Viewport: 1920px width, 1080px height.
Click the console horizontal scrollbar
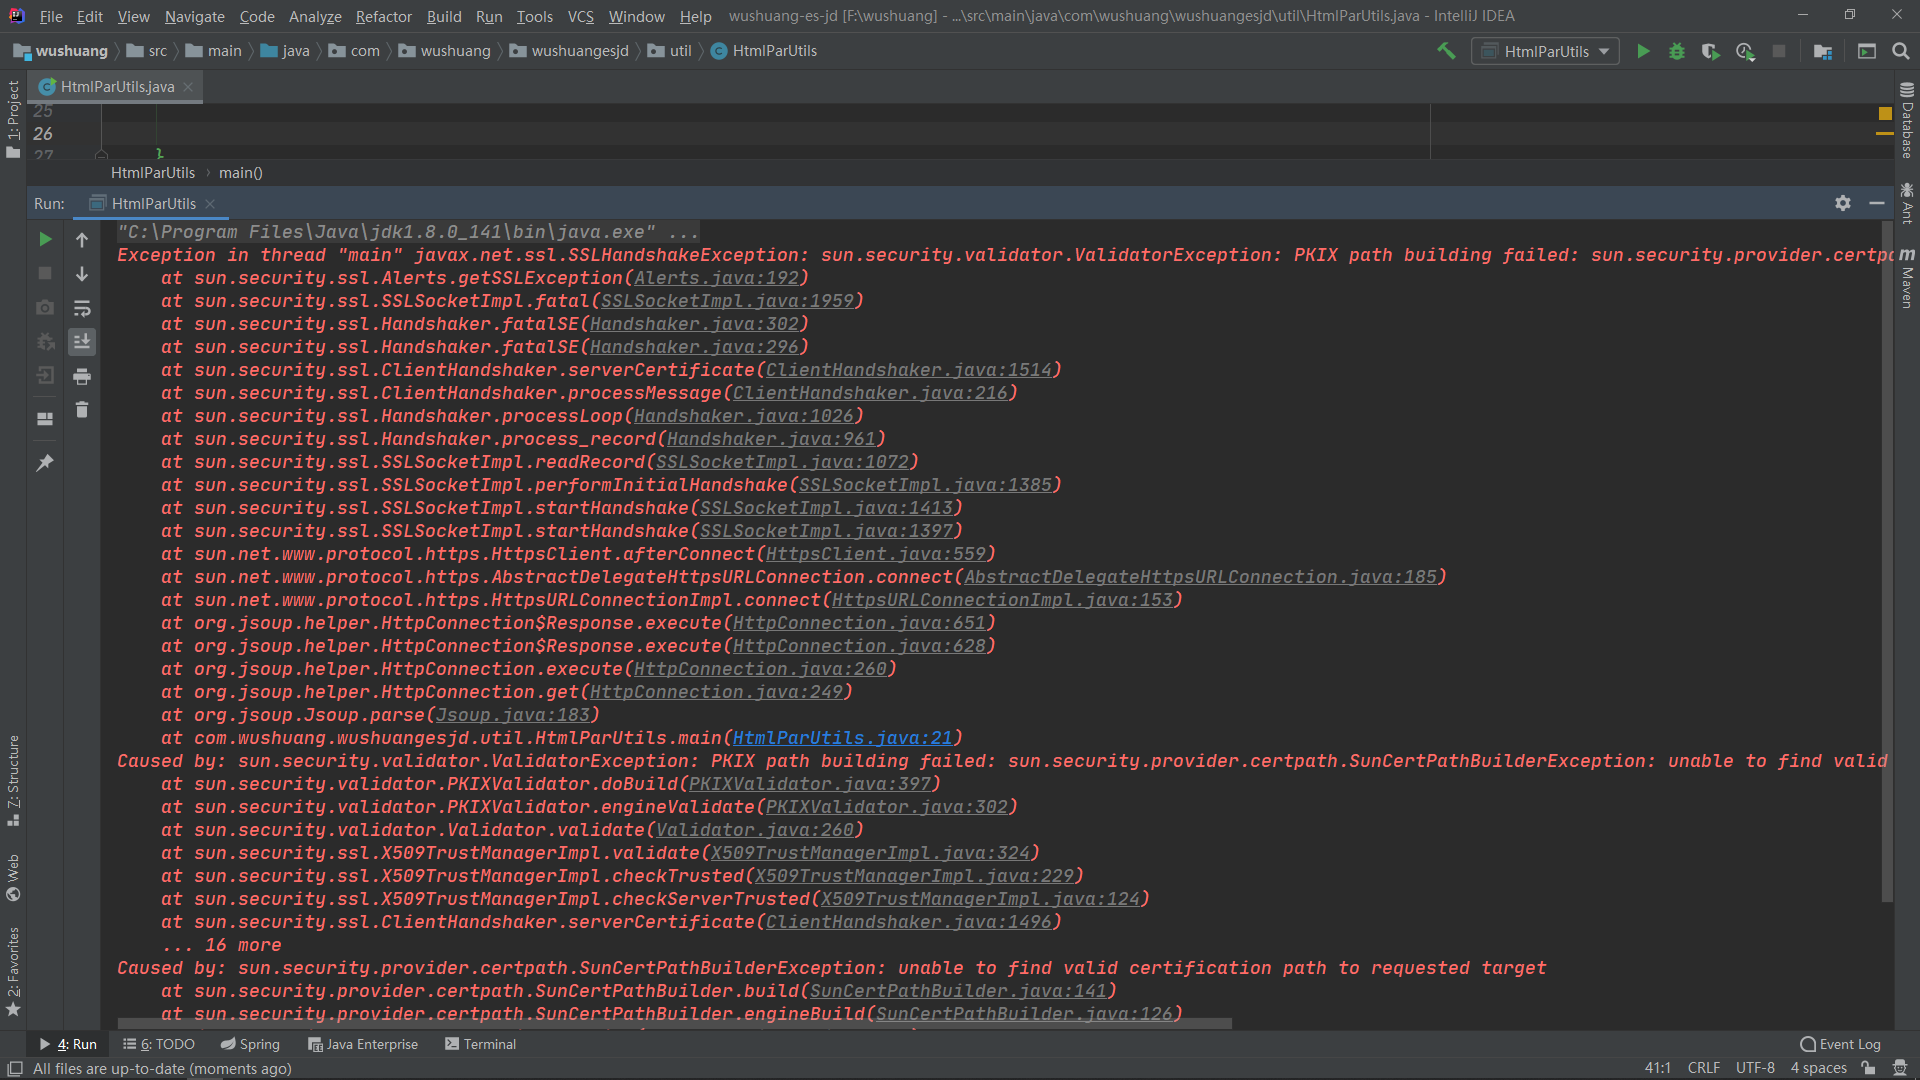click(675, 1023)
